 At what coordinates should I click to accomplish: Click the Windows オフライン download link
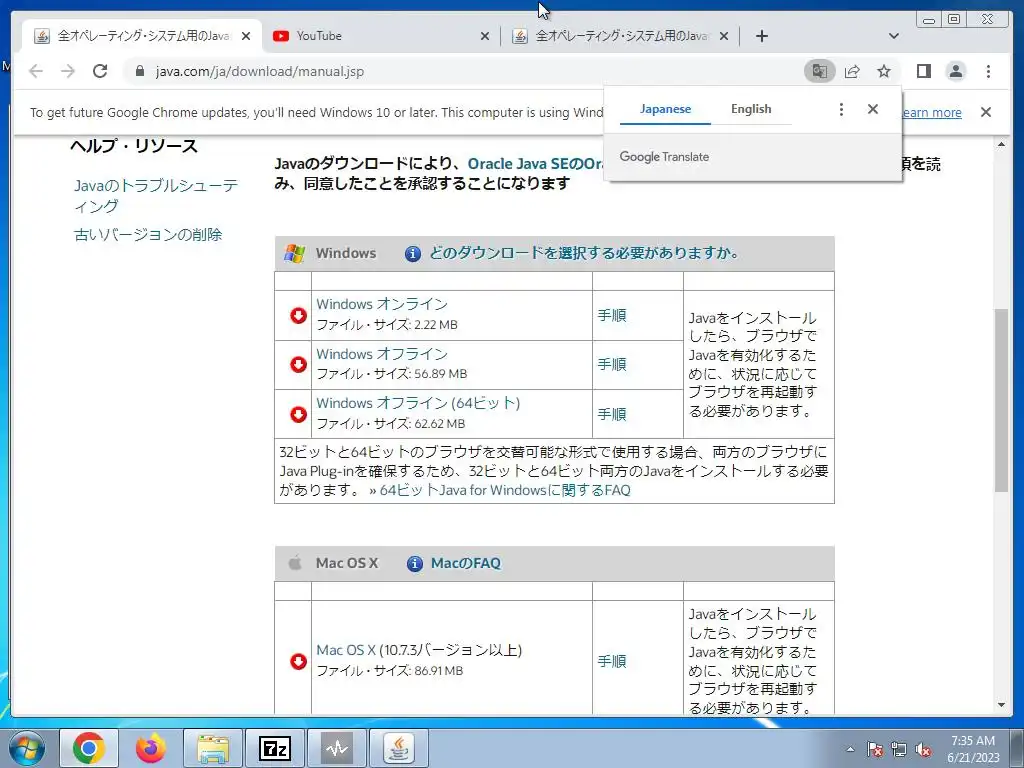coord(382,354)
